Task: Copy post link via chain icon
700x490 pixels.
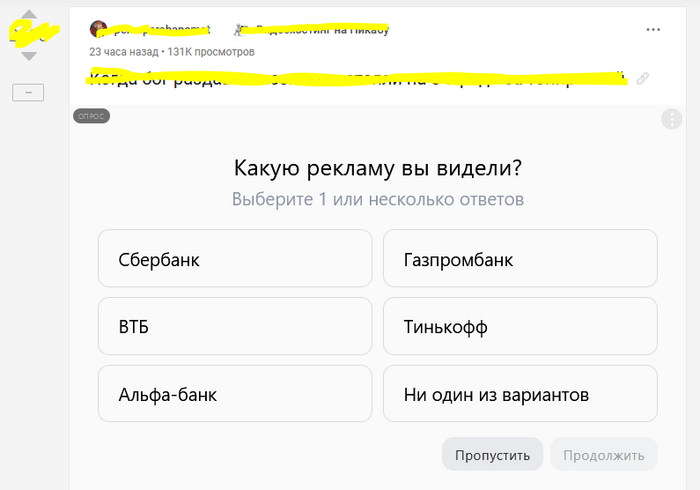Action: click(642, 79)
